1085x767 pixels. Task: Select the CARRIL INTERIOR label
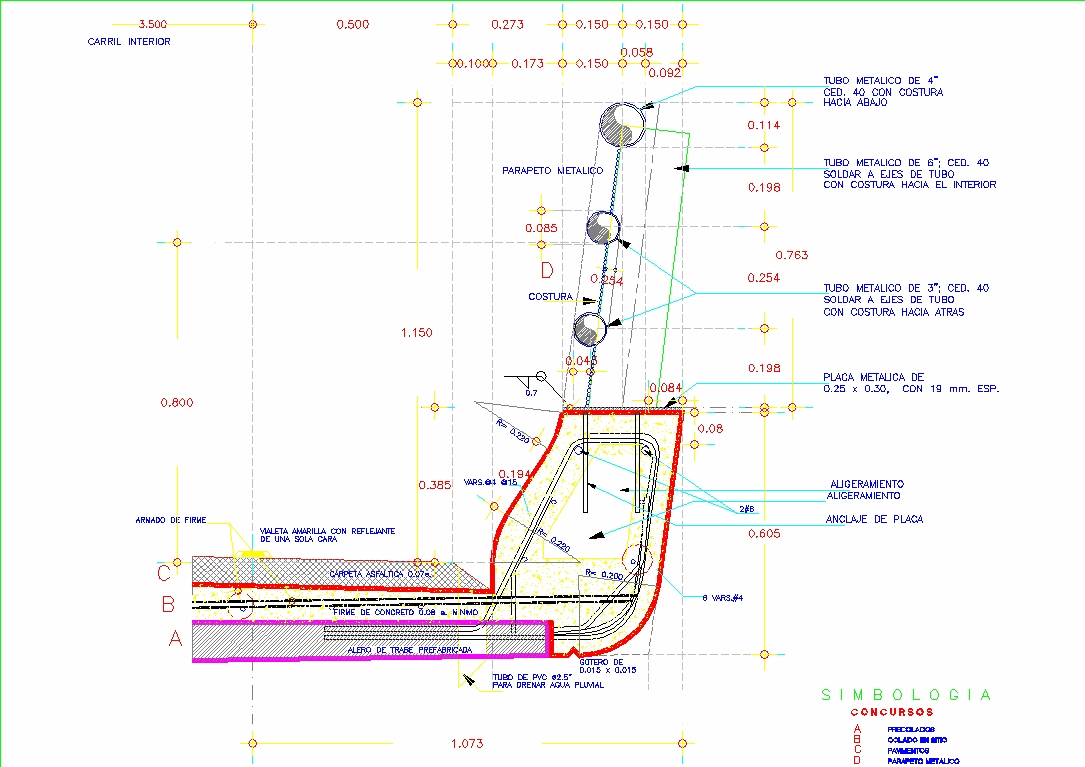(x=129, y=42)
